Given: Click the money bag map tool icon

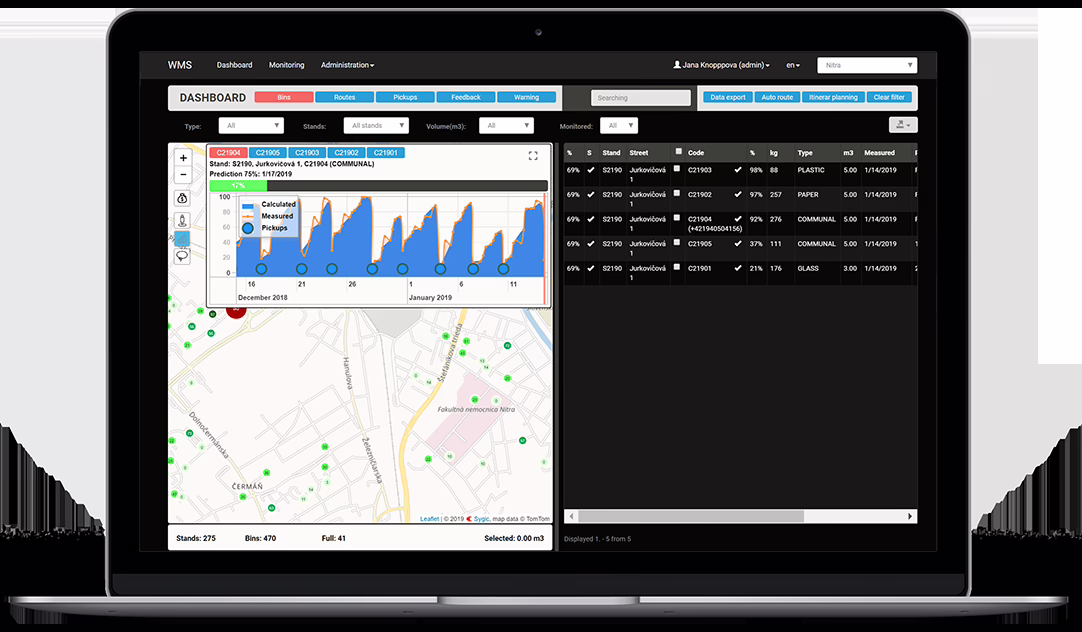Looking at the screenshot, I should tap(183, 198).
